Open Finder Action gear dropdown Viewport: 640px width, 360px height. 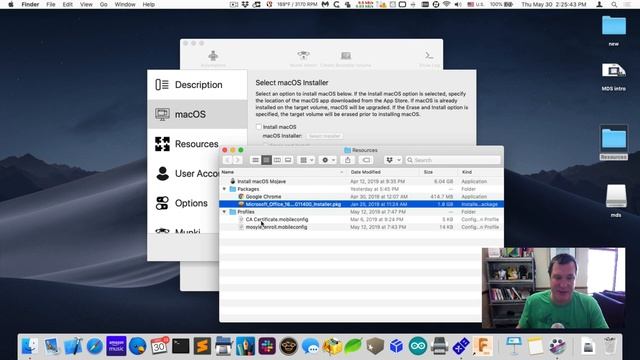point(328,160)
